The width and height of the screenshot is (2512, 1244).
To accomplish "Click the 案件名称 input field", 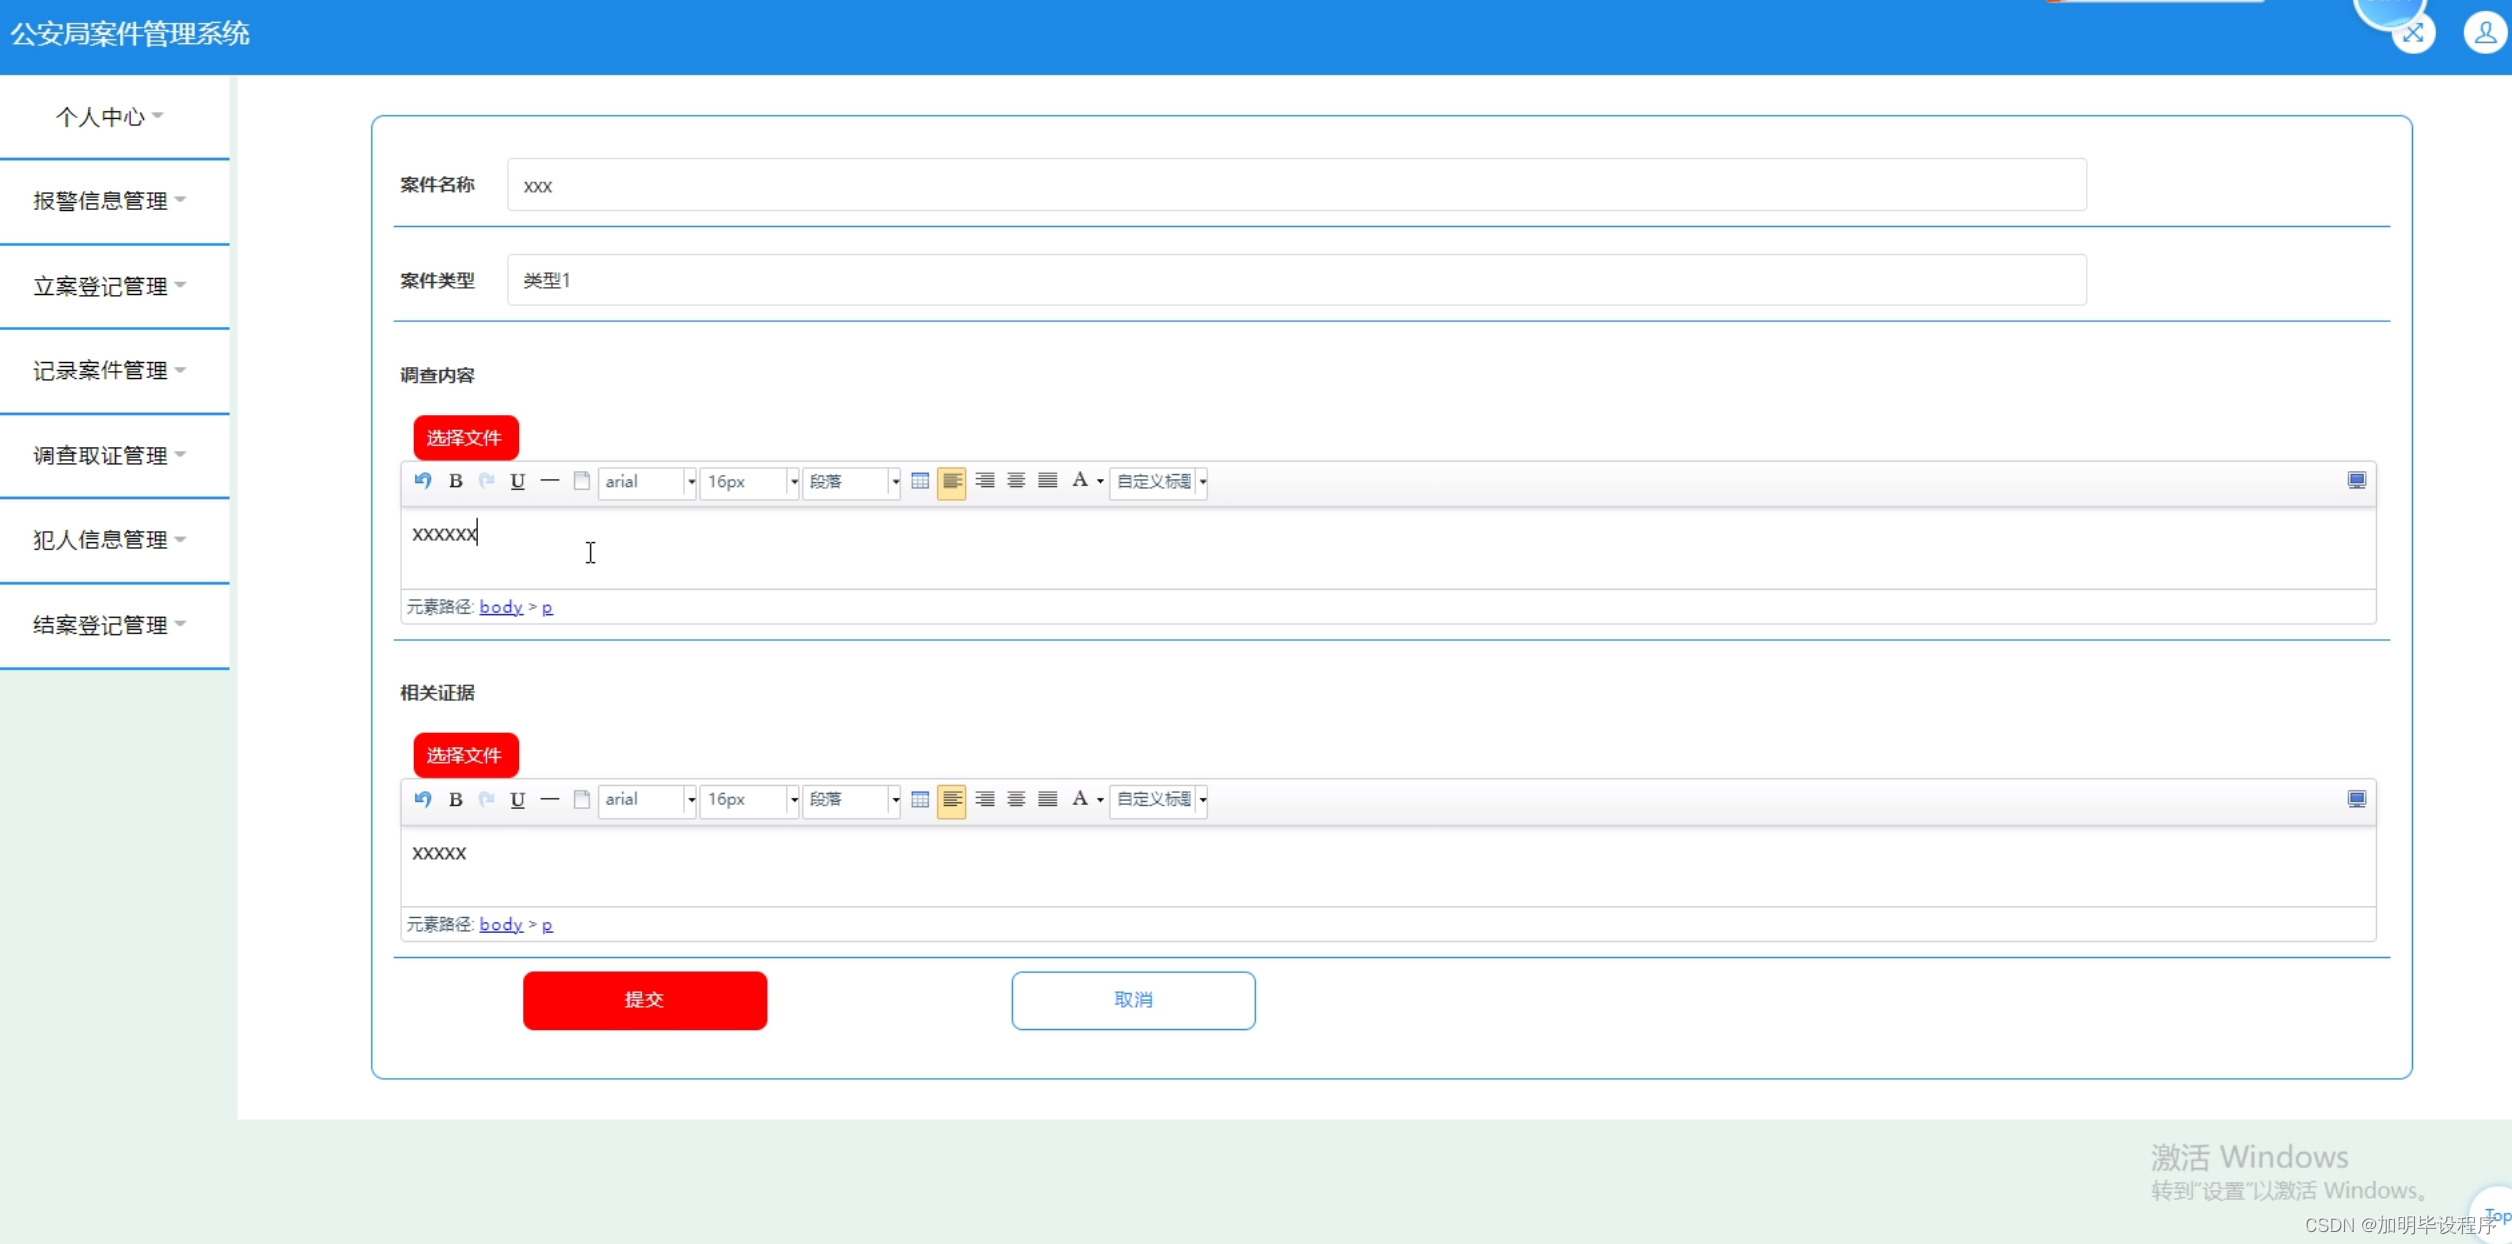I will coord(1296,185).
